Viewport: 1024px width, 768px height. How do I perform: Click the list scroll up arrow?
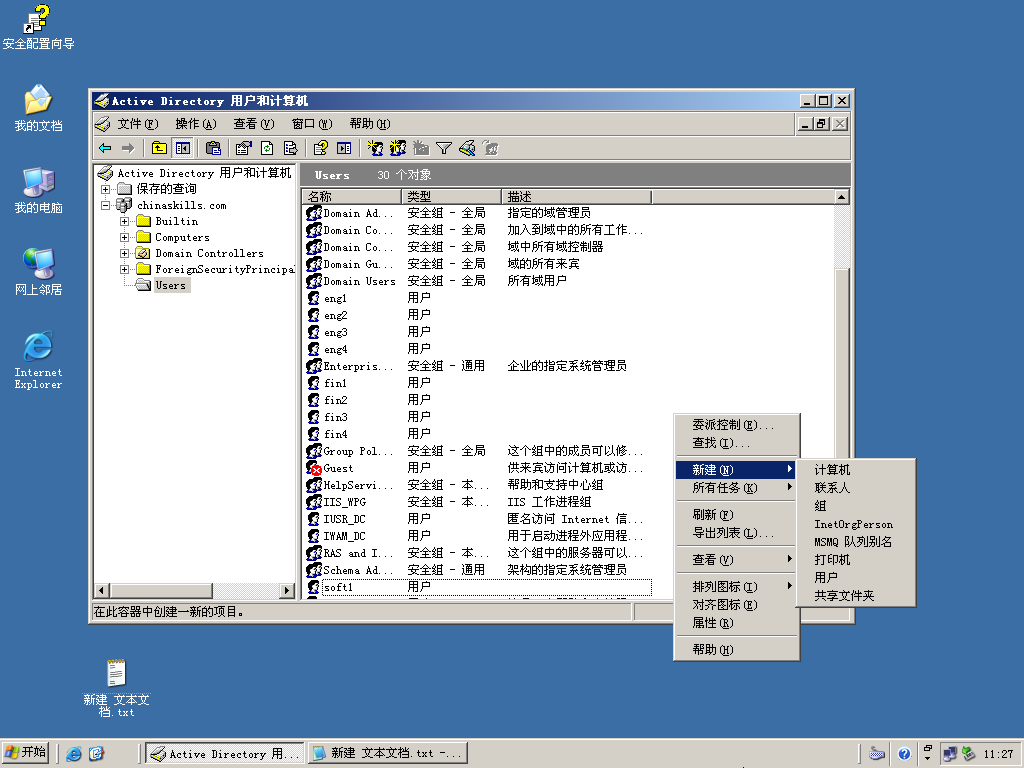[x=842, y=197]
